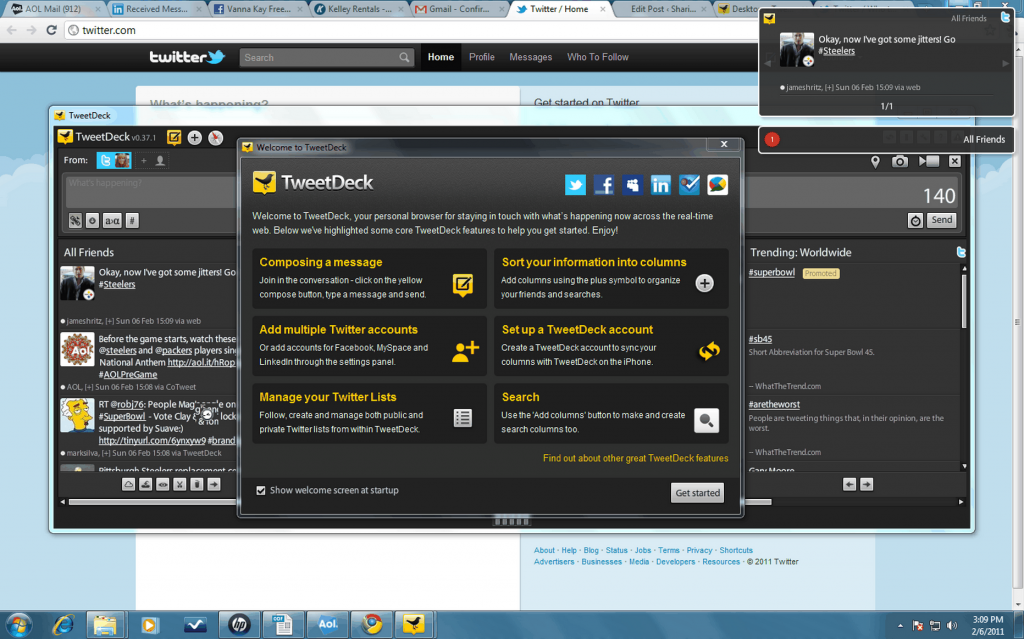Click the dotted add-account box next to From
Image resolution: width=1024 pixels, height=639 pixels.
(152, 160)
